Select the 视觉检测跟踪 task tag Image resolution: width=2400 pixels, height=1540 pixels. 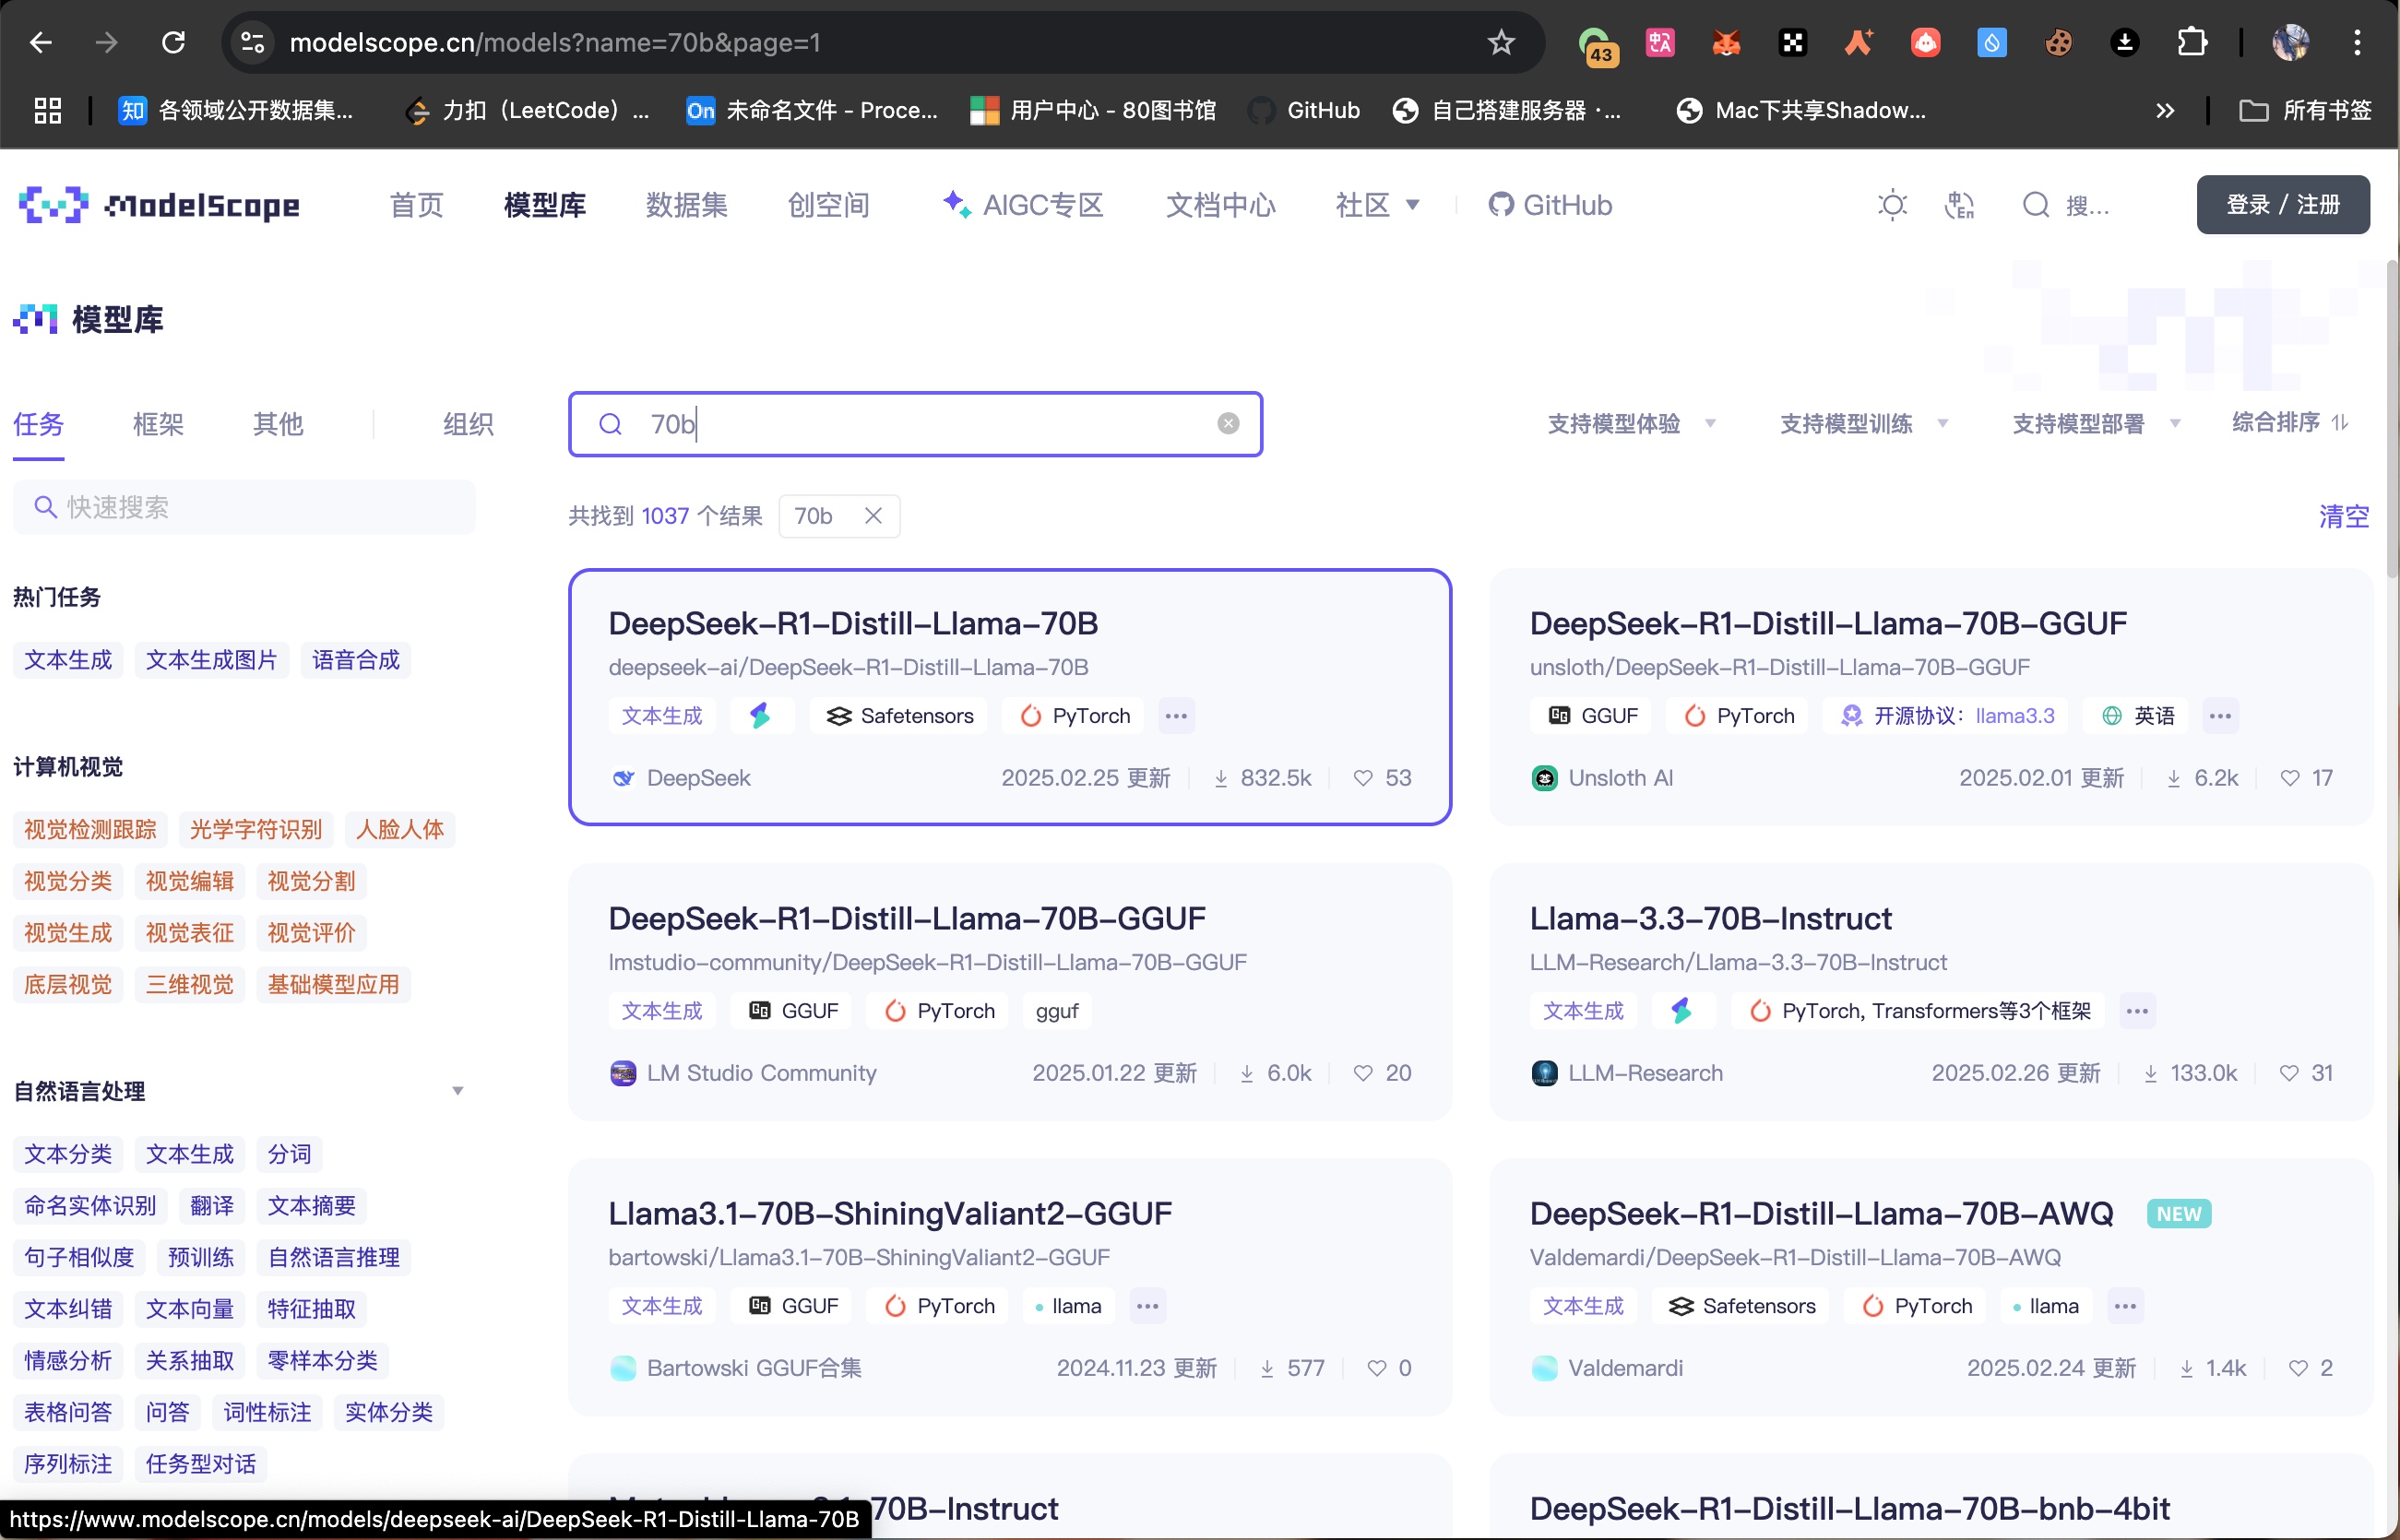90,829
